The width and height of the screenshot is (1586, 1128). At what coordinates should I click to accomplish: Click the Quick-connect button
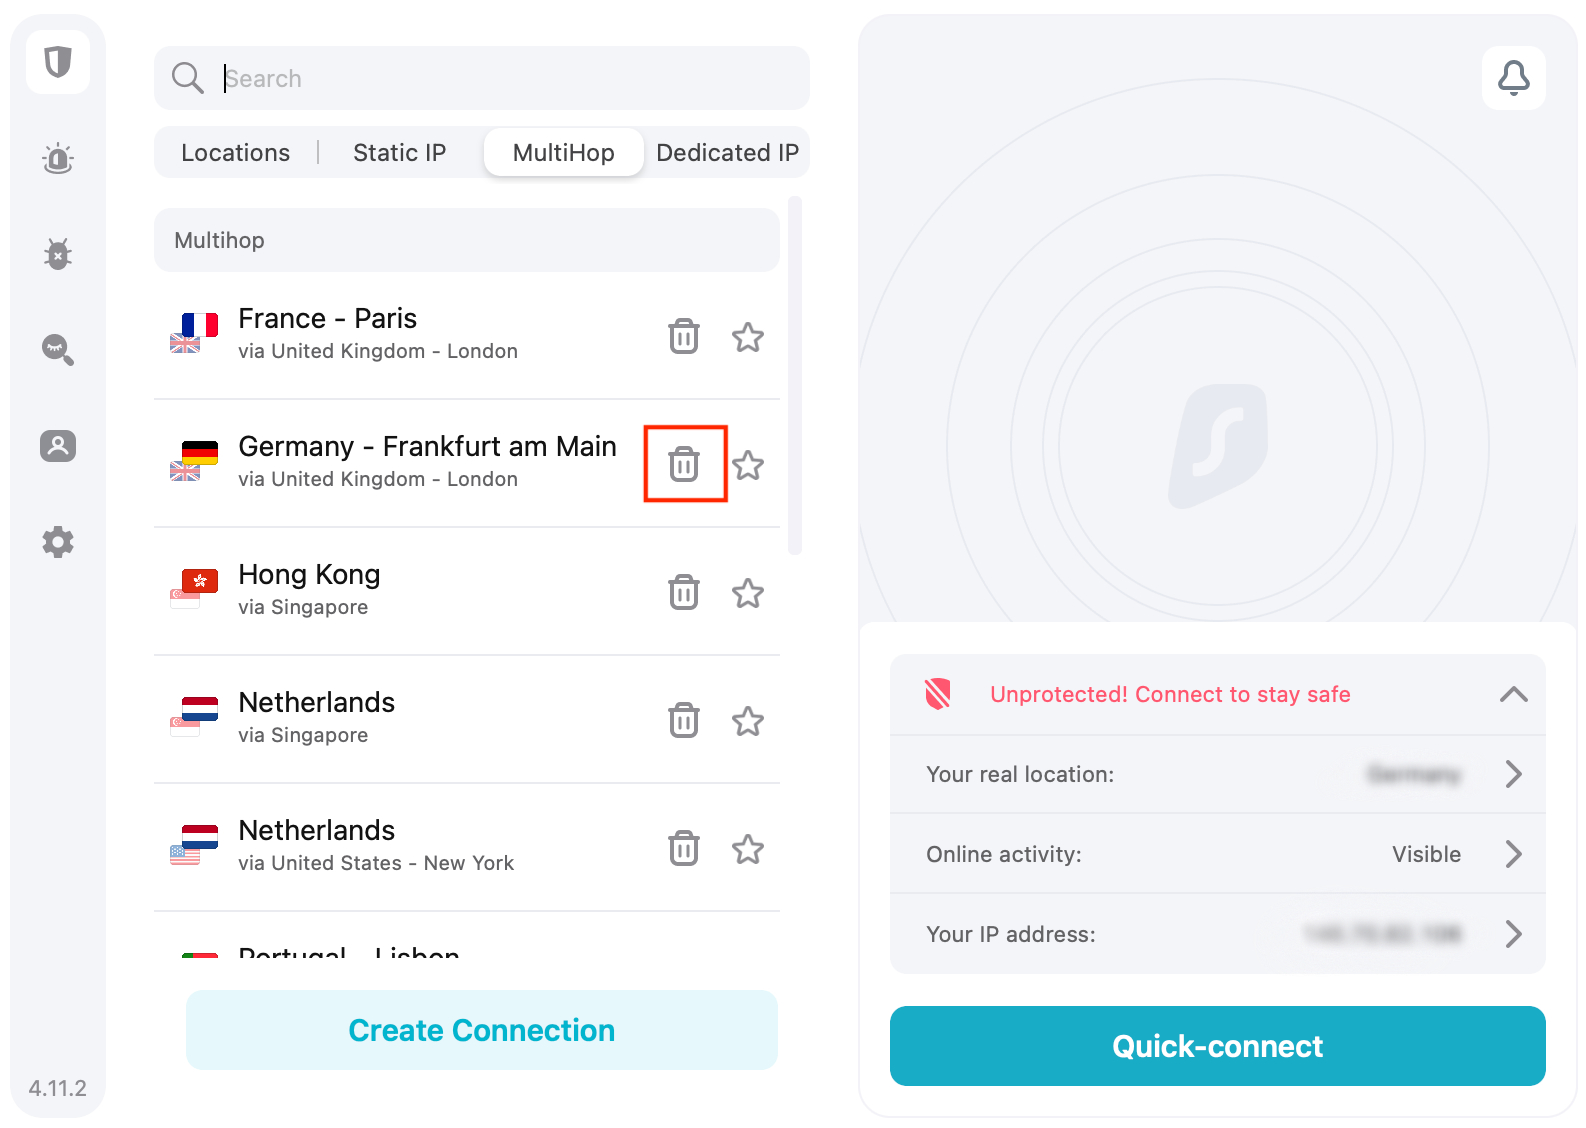pyautogui.click(x=1218, y=1046)
